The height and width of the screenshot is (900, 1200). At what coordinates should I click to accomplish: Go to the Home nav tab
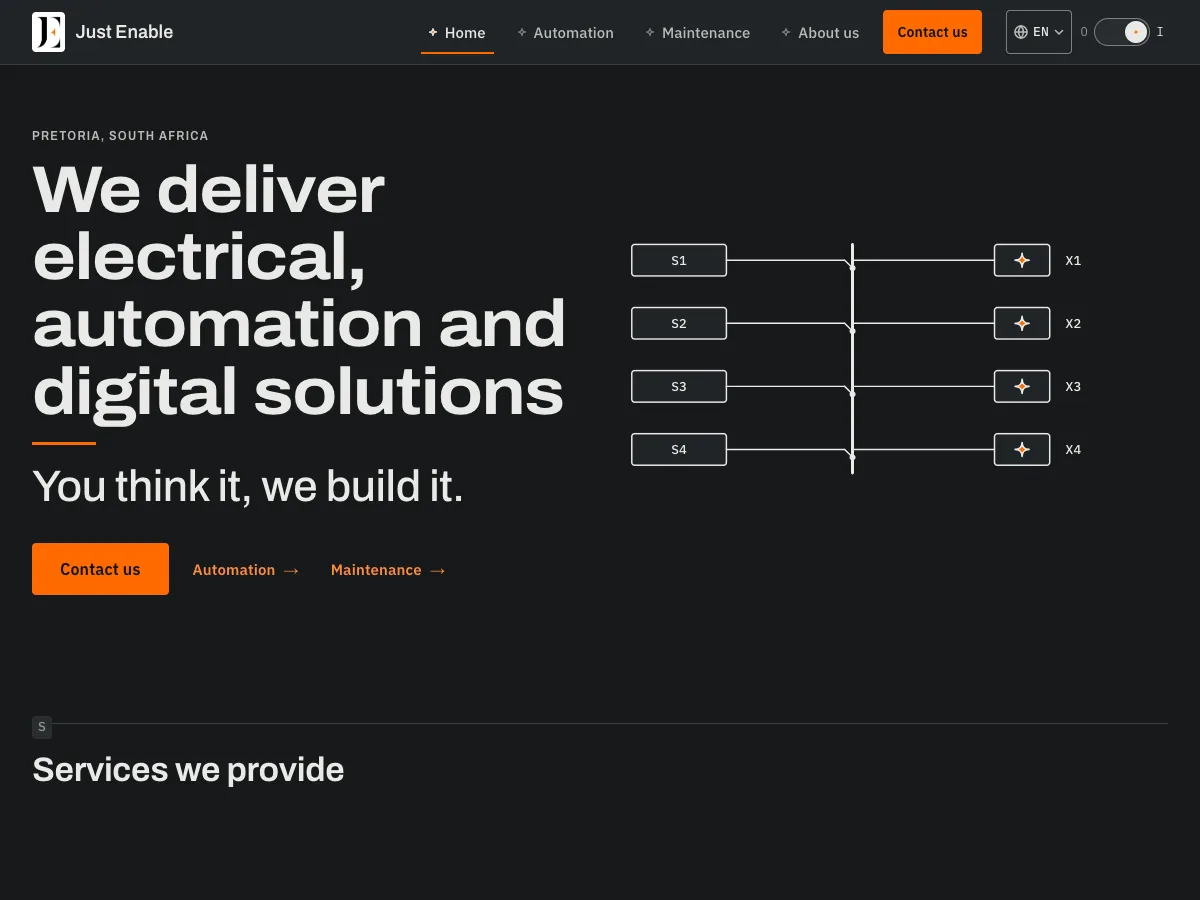457,33
